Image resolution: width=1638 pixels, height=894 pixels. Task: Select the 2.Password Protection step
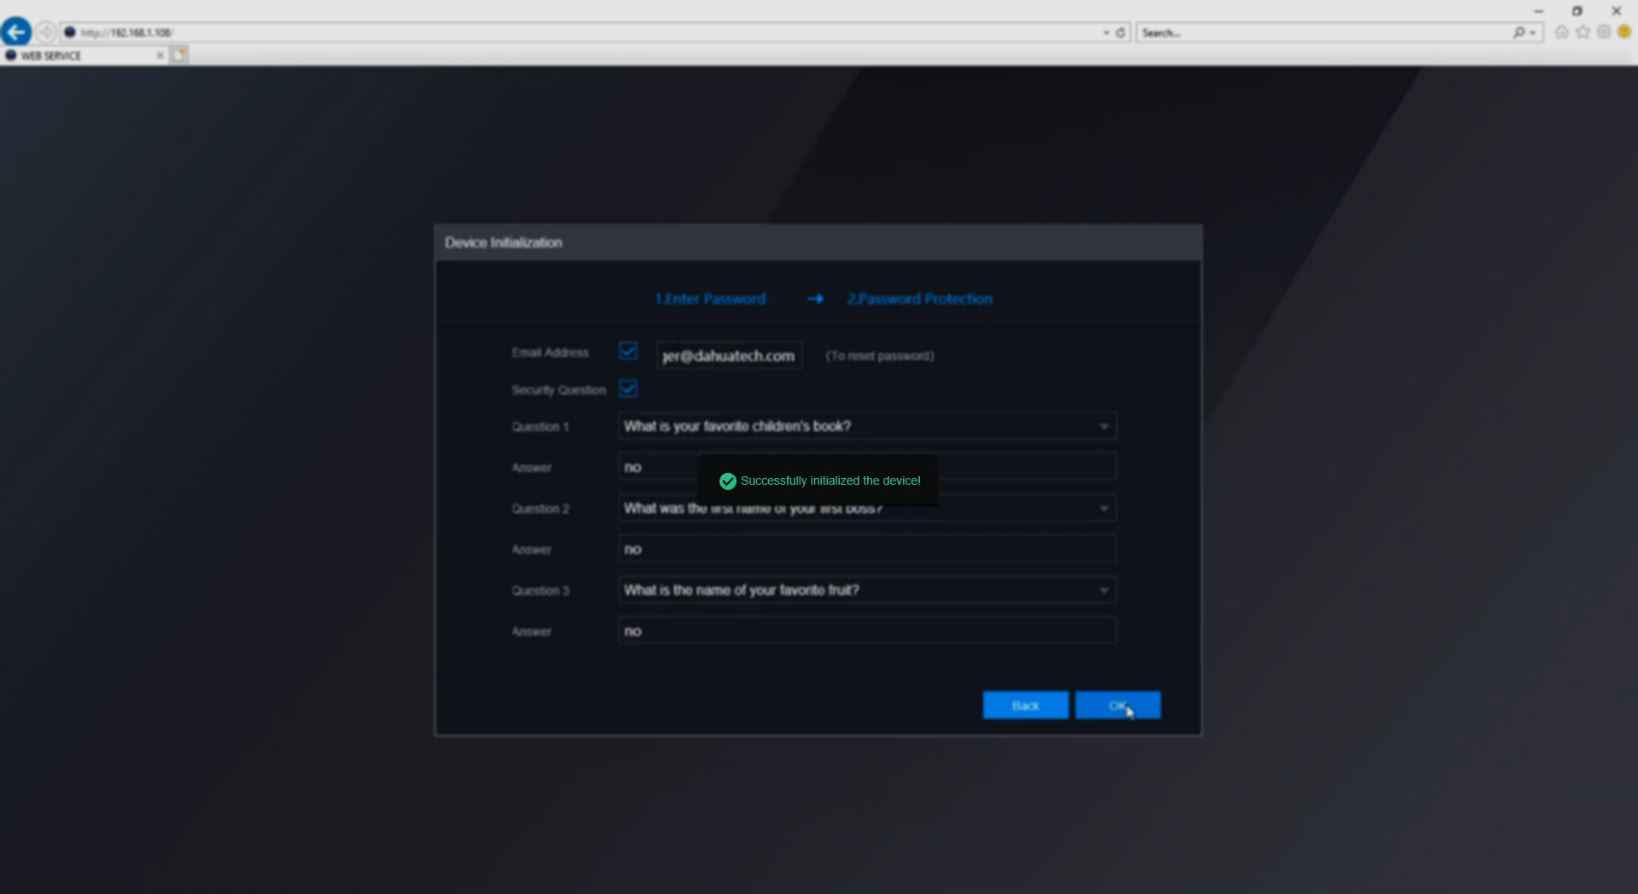[920, 299]
